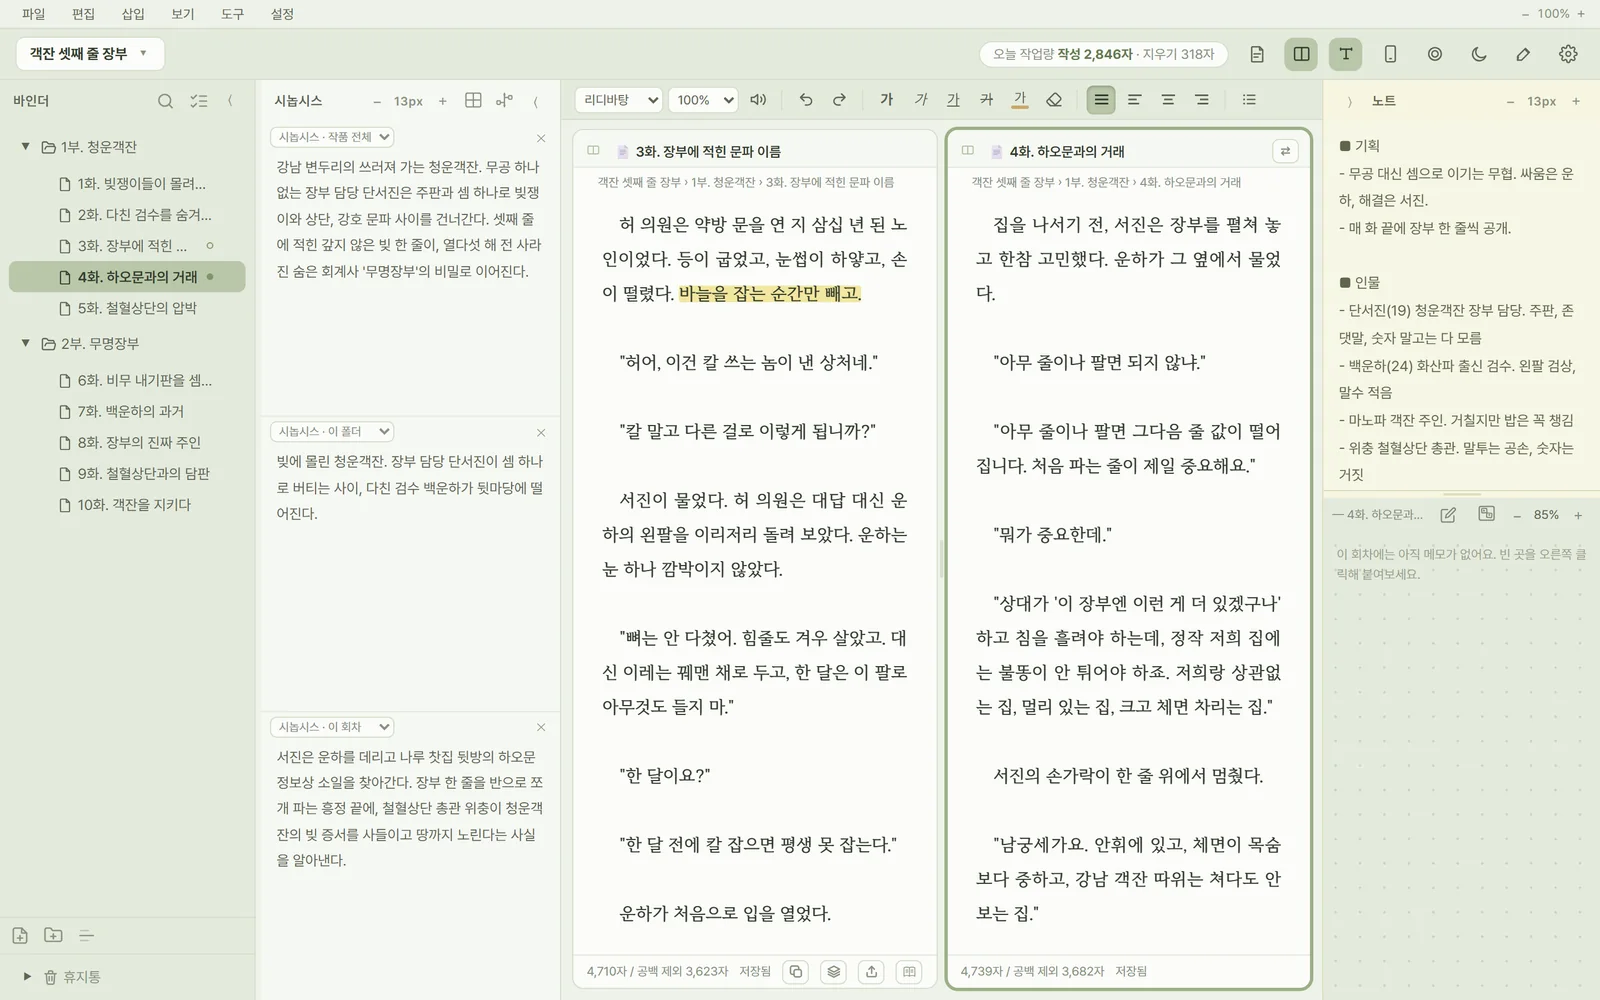Viewport: 1600px width, 1000px height.
Task: Switch to dark mode moon icon
Action: coord(1479,54)
